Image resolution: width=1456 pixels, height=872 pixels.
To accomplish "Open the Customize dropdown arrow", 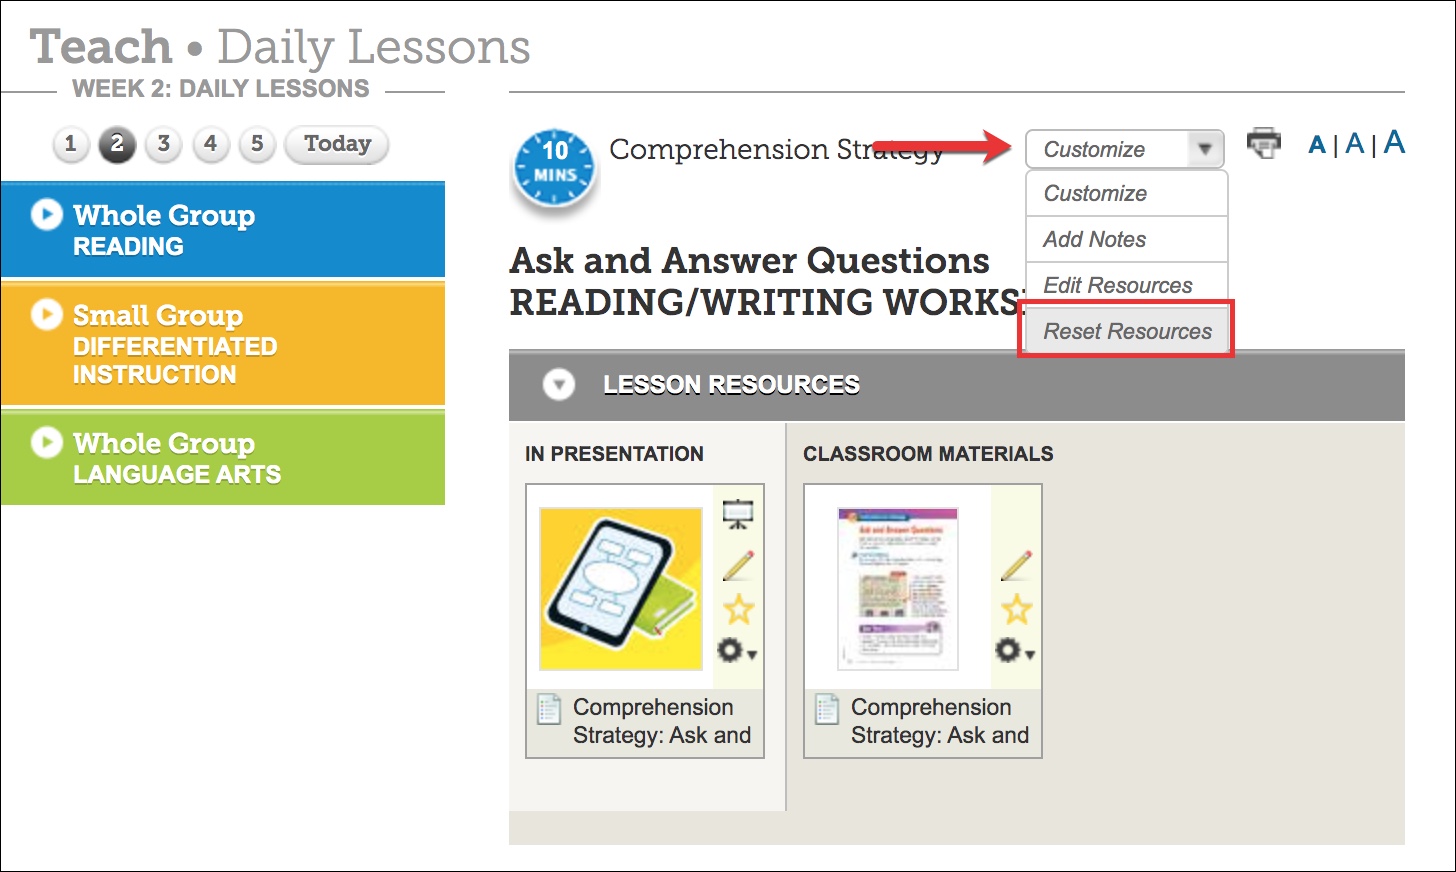I will point(1205,150).
